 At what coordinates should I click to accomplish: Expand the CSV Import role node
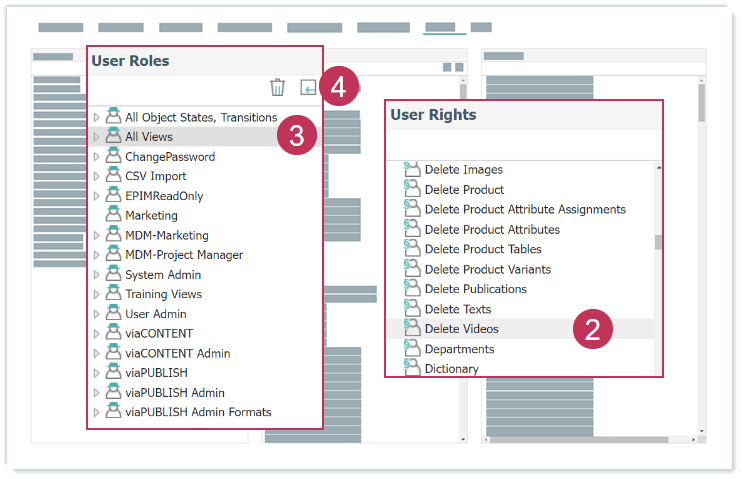pyautogui.click(x=97, y=177)
